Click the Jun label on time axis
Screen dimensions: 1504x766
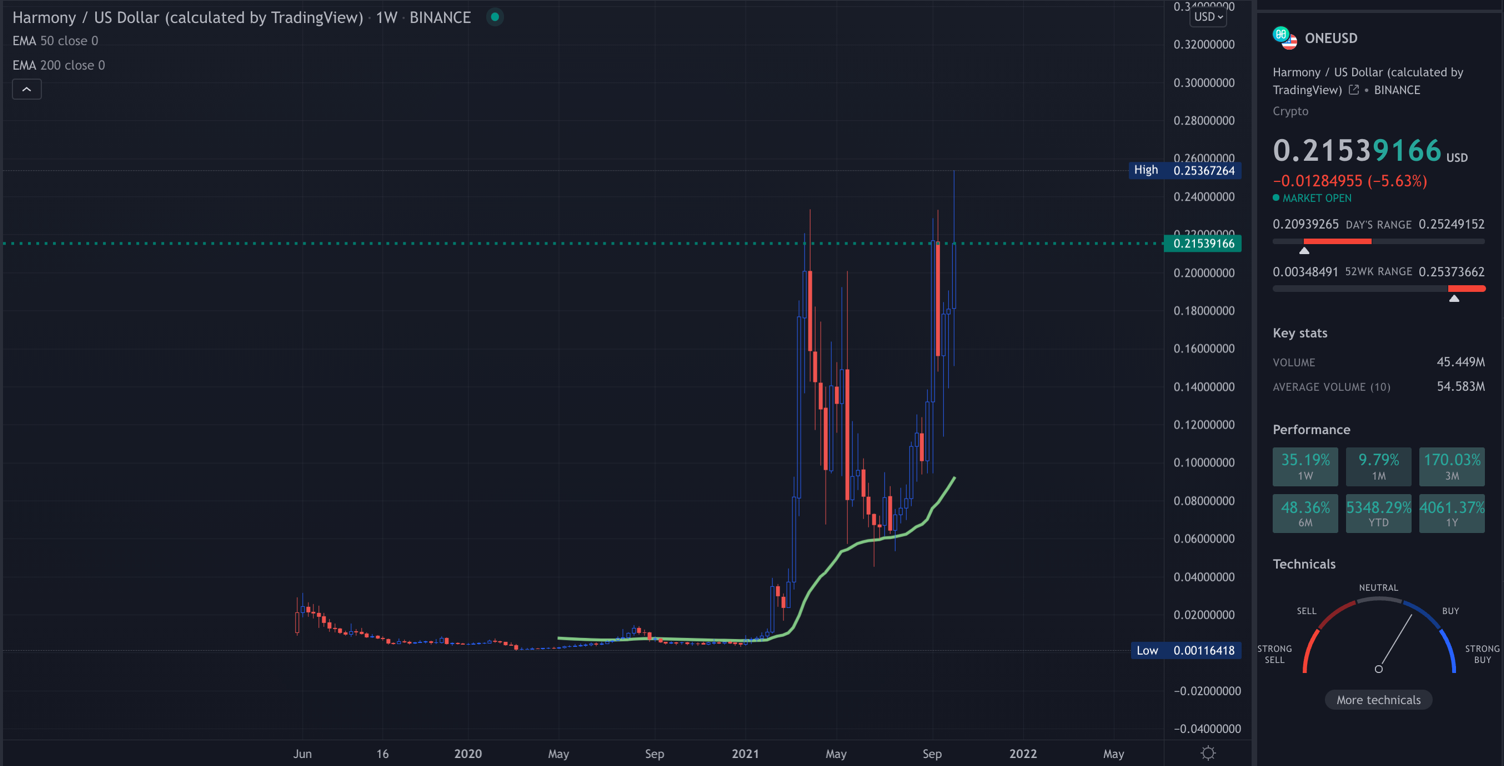[302, 754]
